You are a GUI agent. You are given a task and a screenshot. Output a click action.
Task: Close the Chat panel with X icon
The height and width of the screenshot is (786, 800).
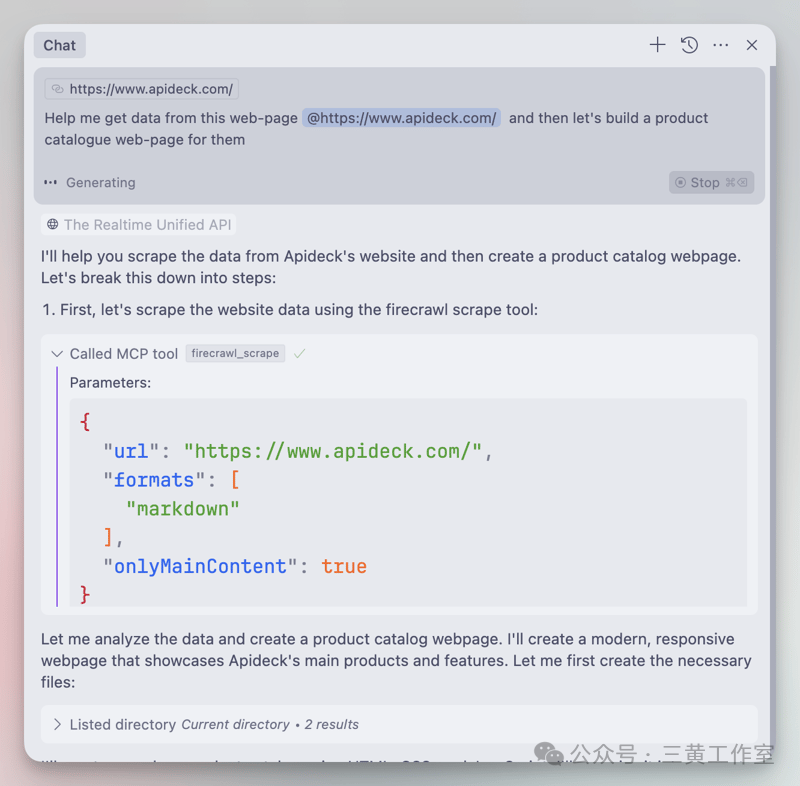(x=752, y=45)
